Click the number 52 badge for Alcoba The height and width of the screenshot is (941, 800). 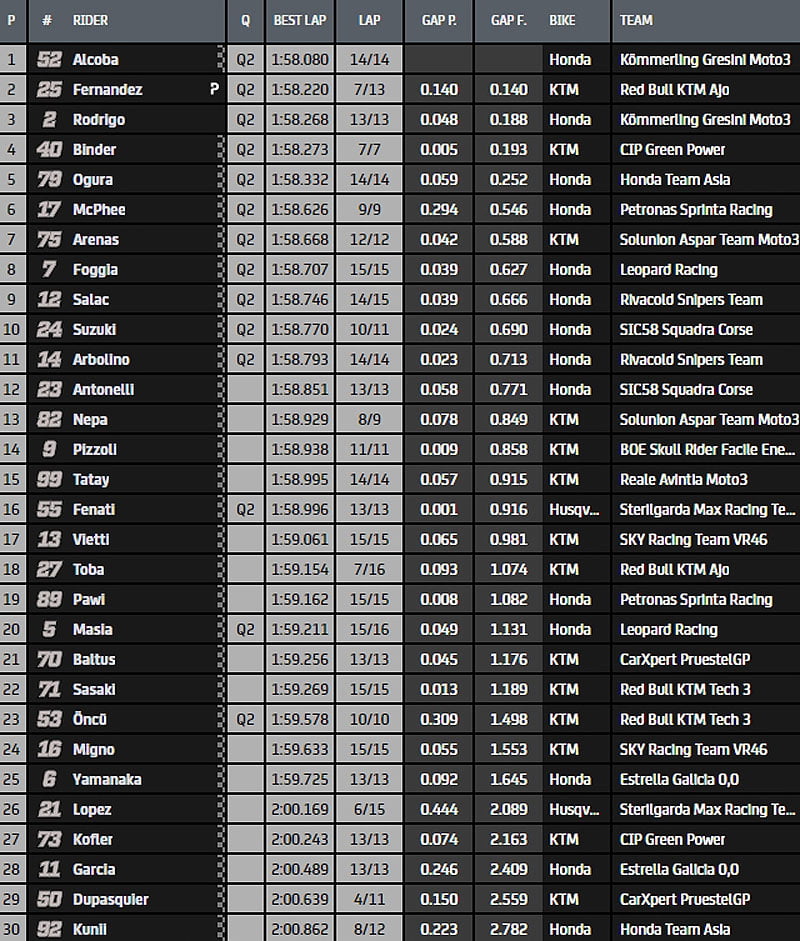click(48, 60)
